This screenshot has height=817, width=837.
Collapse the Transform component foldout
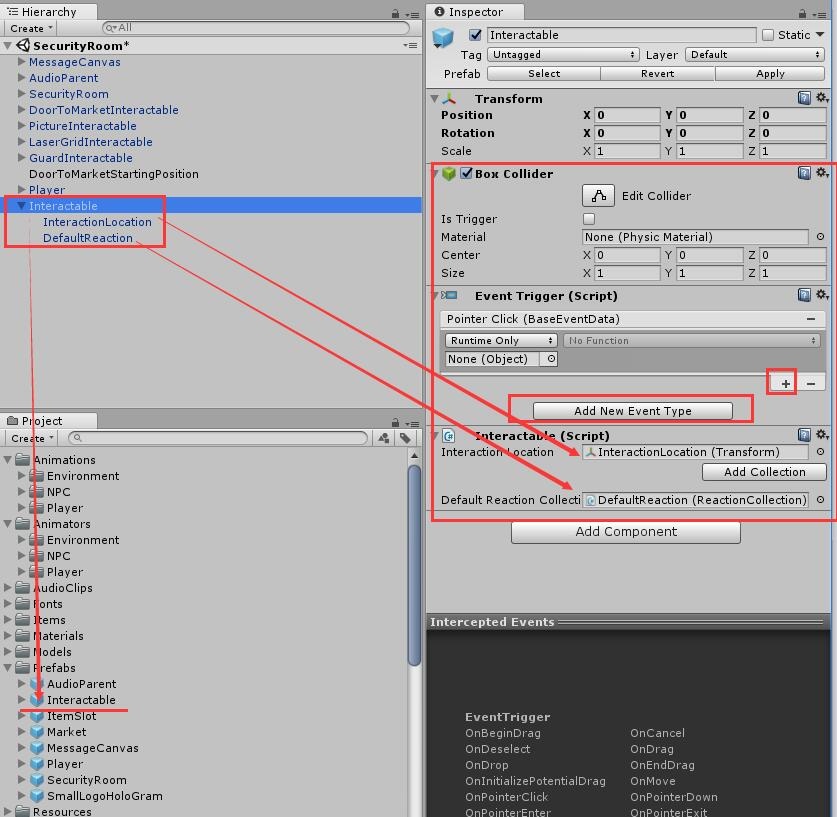[435, 98]
